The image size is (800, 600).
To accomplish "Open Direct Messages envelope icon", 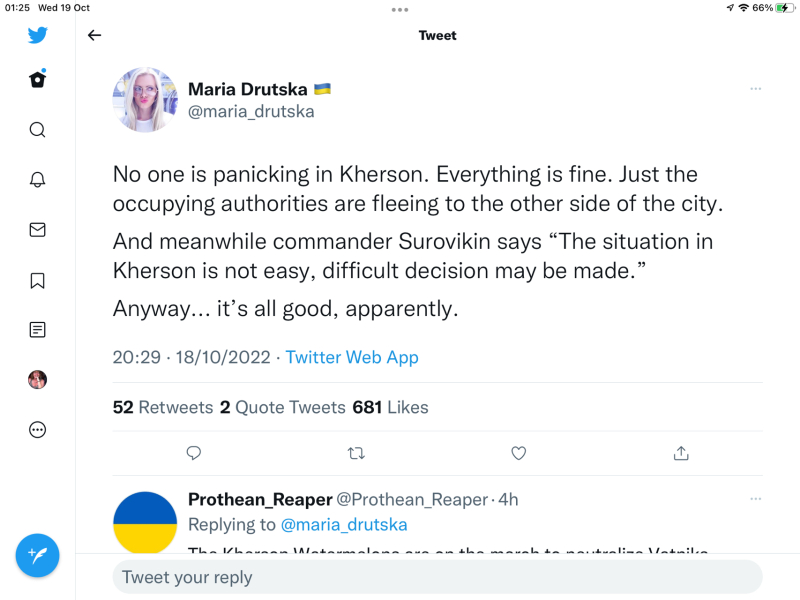I will (37, 230).
